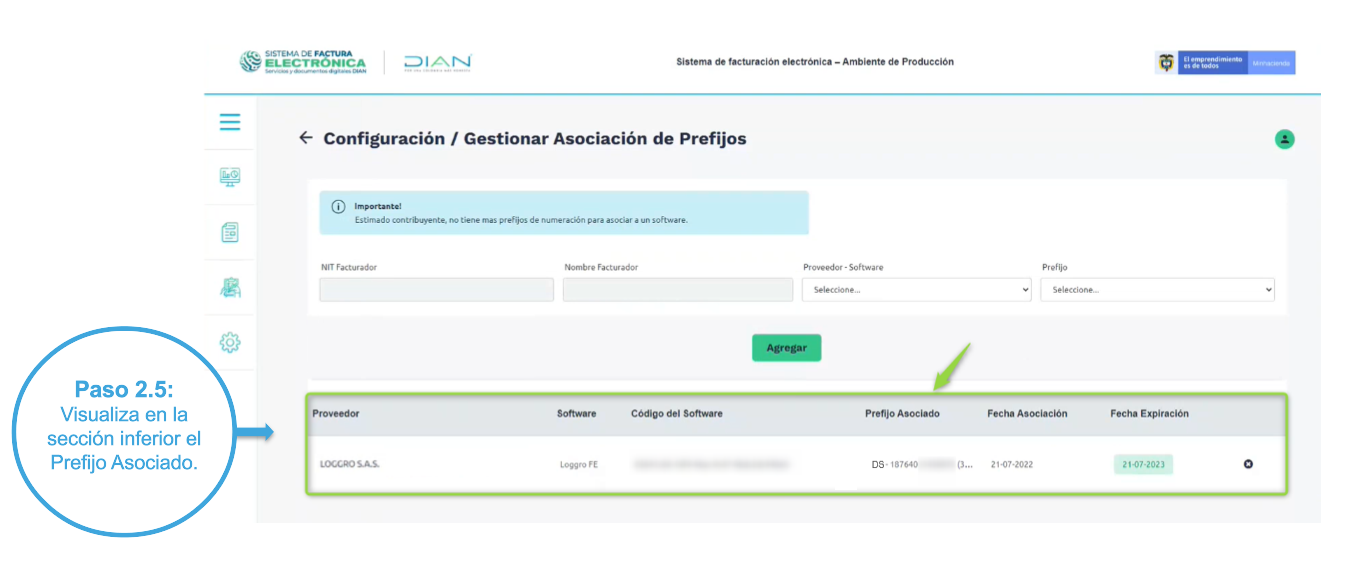Expand the Prefijo dropdown
Viewport: 1346px width, 575px height.
pyautogui.click(x=1157, y=289)
